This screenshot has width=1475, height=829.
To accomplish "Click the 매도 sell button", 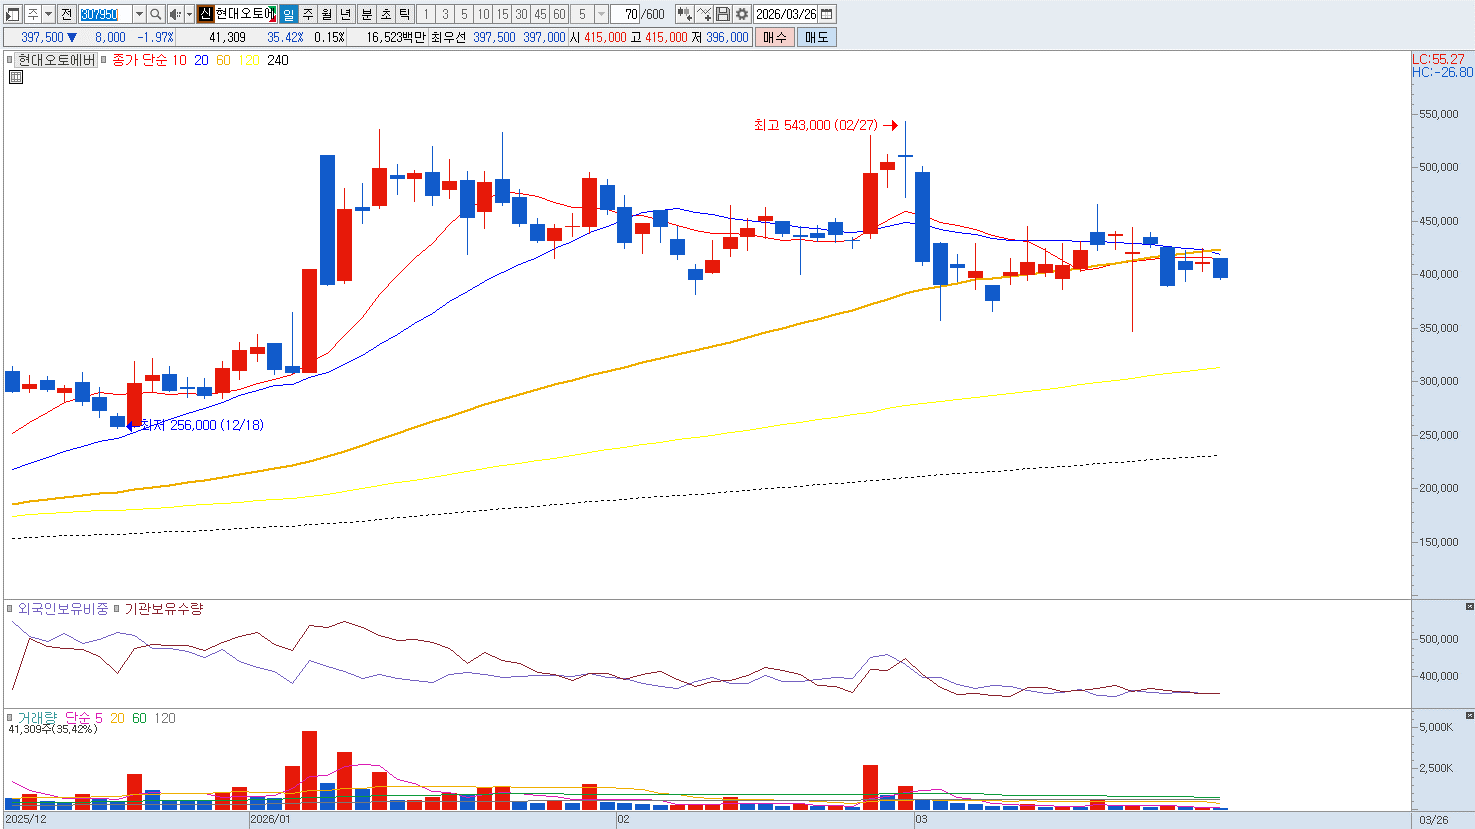I will pos(816,37).
